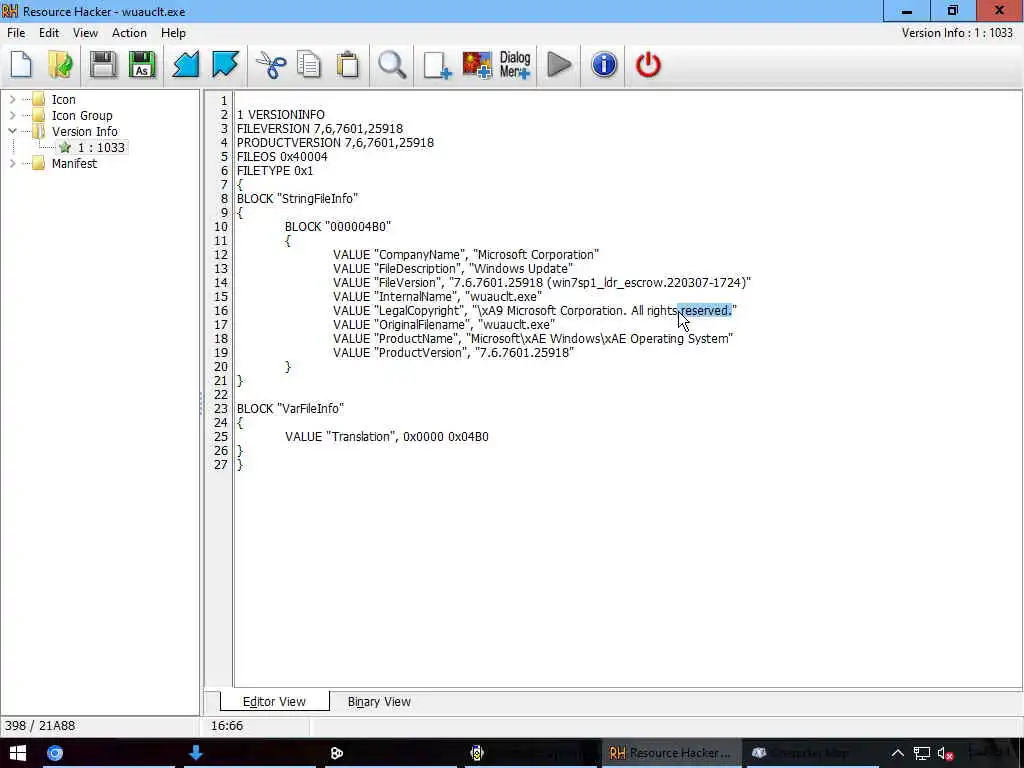Click the "Translation" value line

tap(387, 437)
